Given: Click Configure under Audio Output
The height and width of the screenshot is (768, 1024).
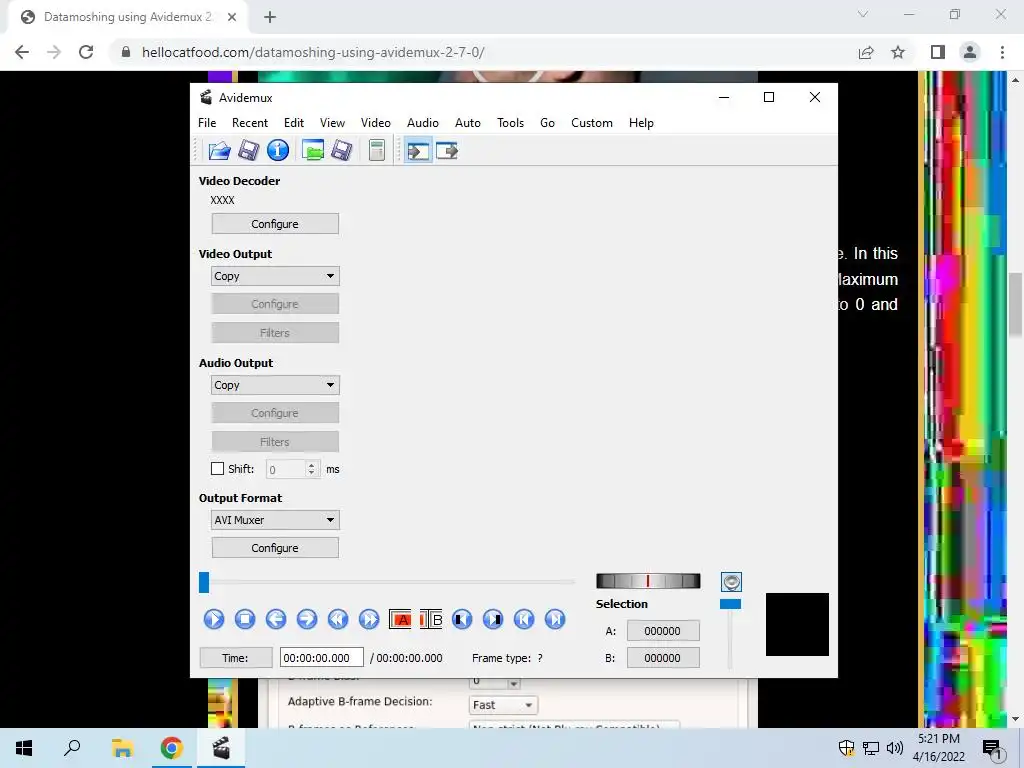Looking at the screenshot, I should click(x=275, y=413).
